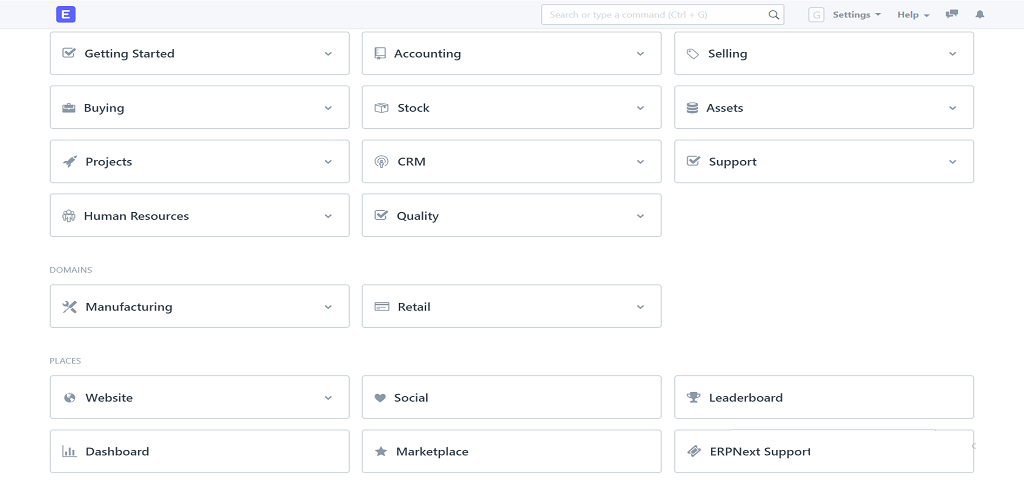
Task: Open the Stock module card
Action: pos(511,108)
